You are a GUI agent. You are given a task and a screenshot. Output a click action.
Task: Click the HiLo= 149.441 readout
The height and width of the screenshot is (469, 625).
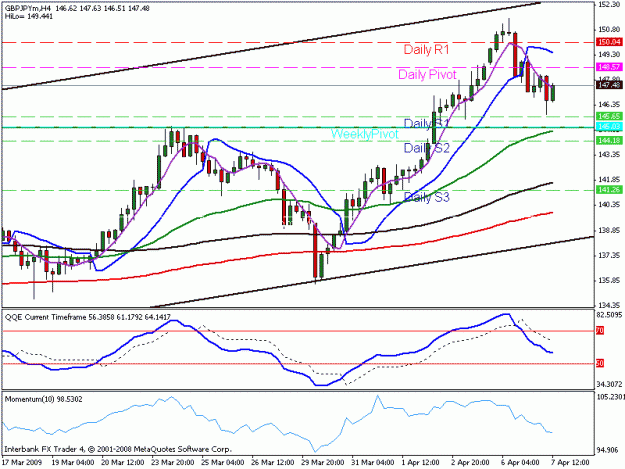click(29, 16)
